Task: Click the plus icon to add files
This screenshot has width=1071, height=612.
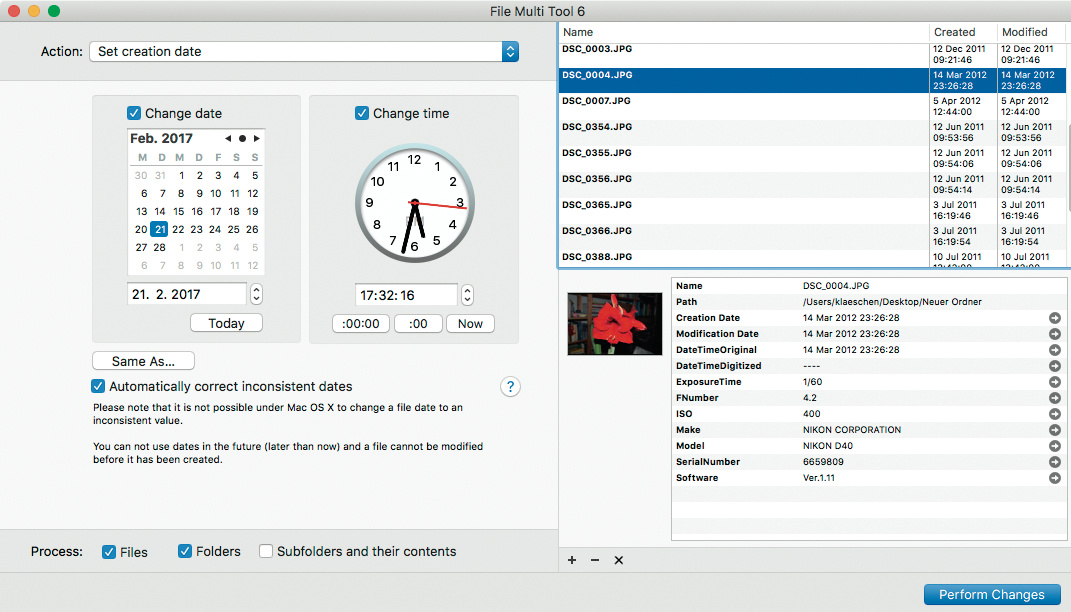Action: [x=572, y=560]
